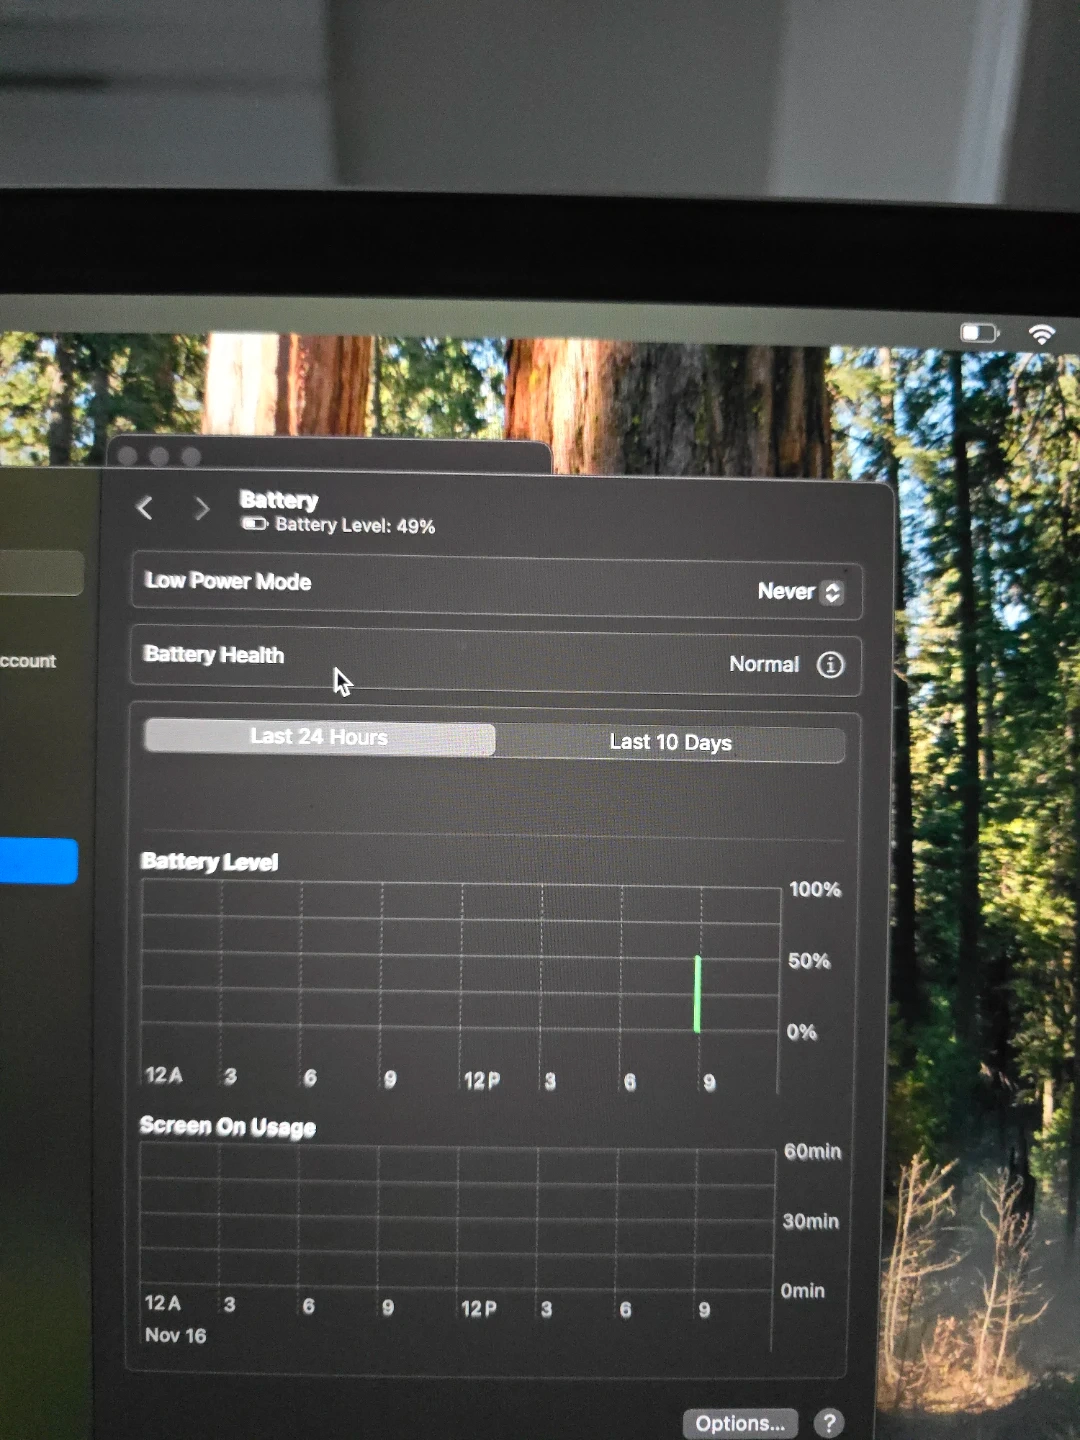Switch to the Last 10 Days tab
The width and height of the screenshot is (1080, 1440).
tap(670, 742)
